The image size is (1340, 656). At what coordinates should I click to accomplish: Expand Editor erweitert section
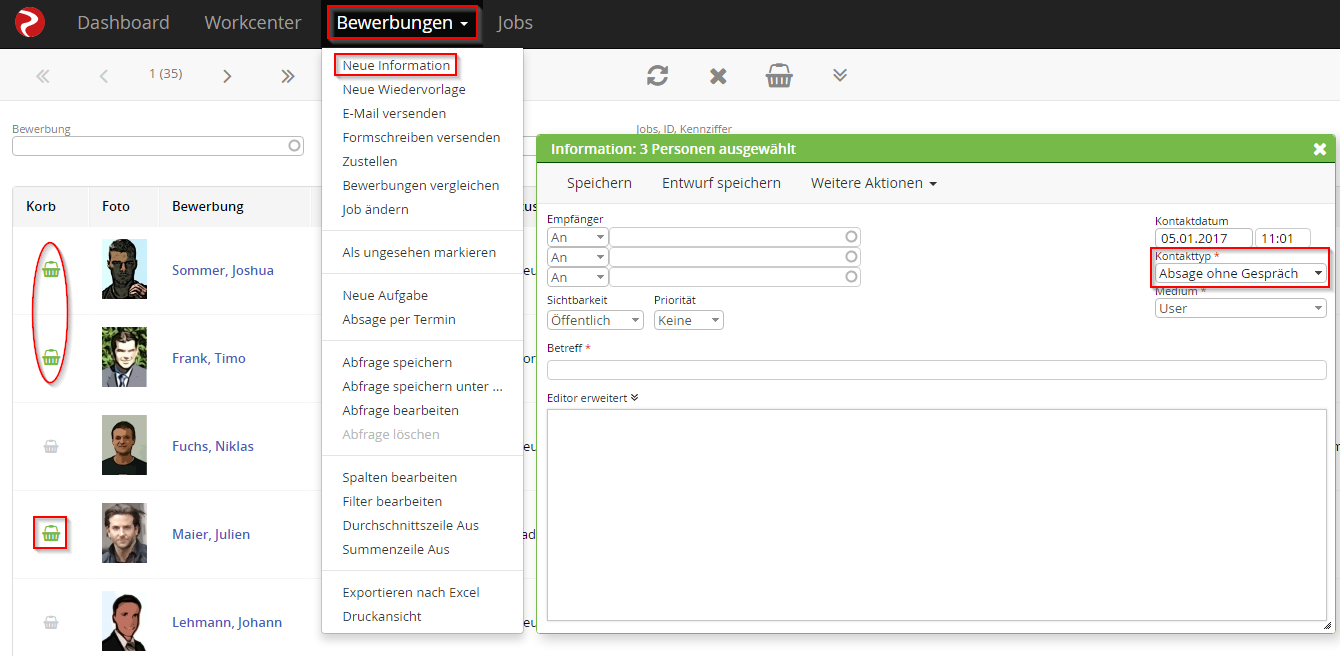click(593, 398)
